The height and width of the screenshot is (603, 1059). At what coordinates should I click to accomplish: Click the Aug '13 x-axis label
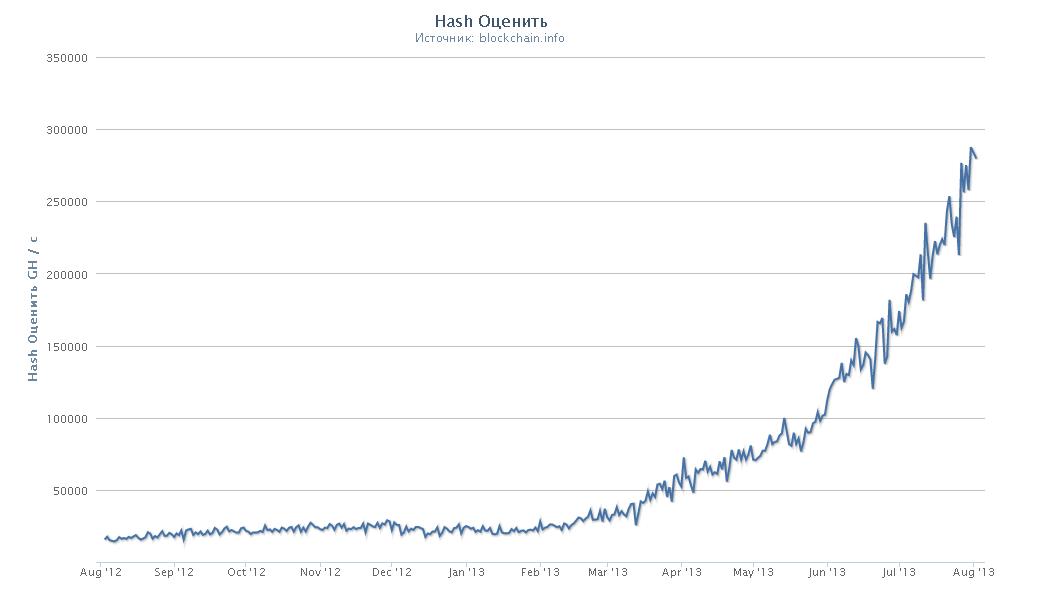point(973,573)
